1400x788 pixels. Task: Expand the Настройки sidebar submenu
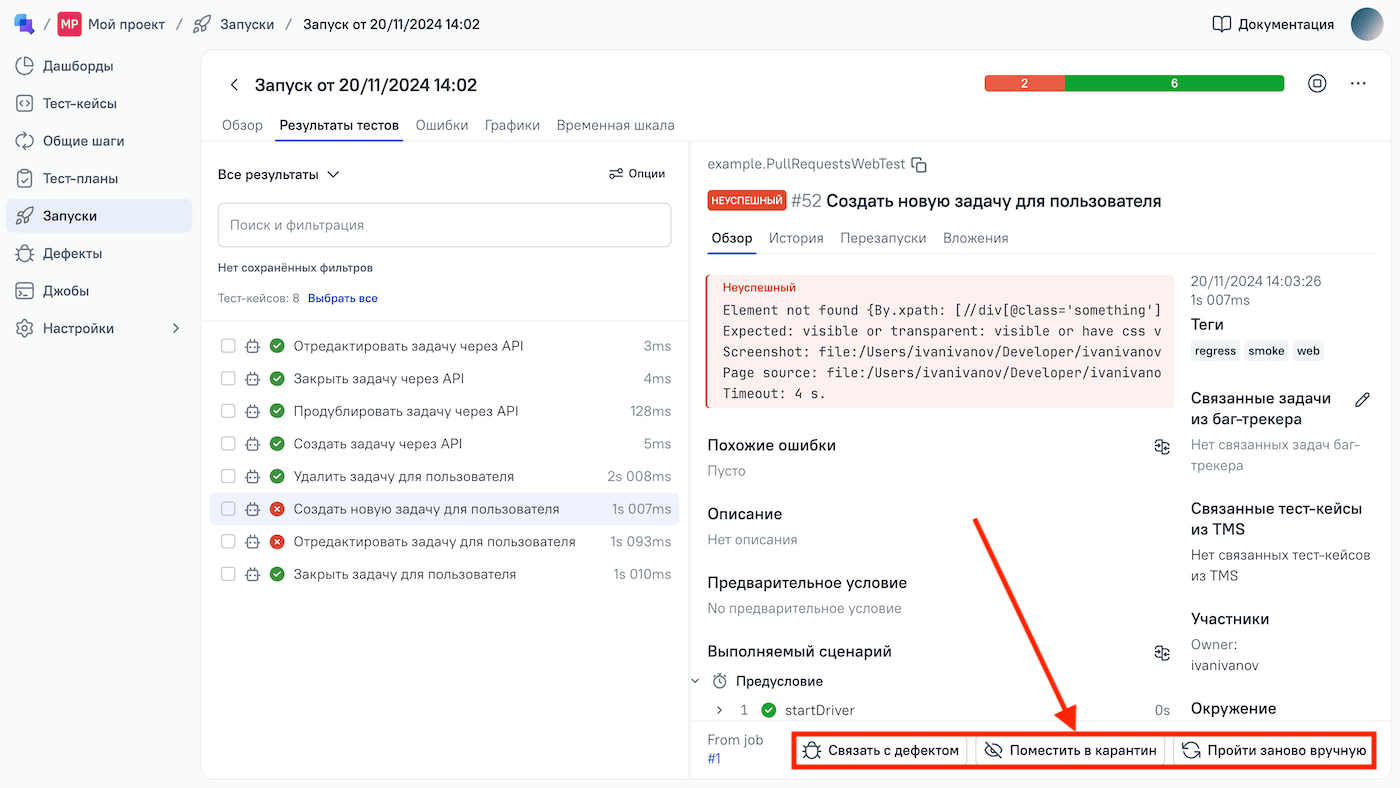(176, 328)
